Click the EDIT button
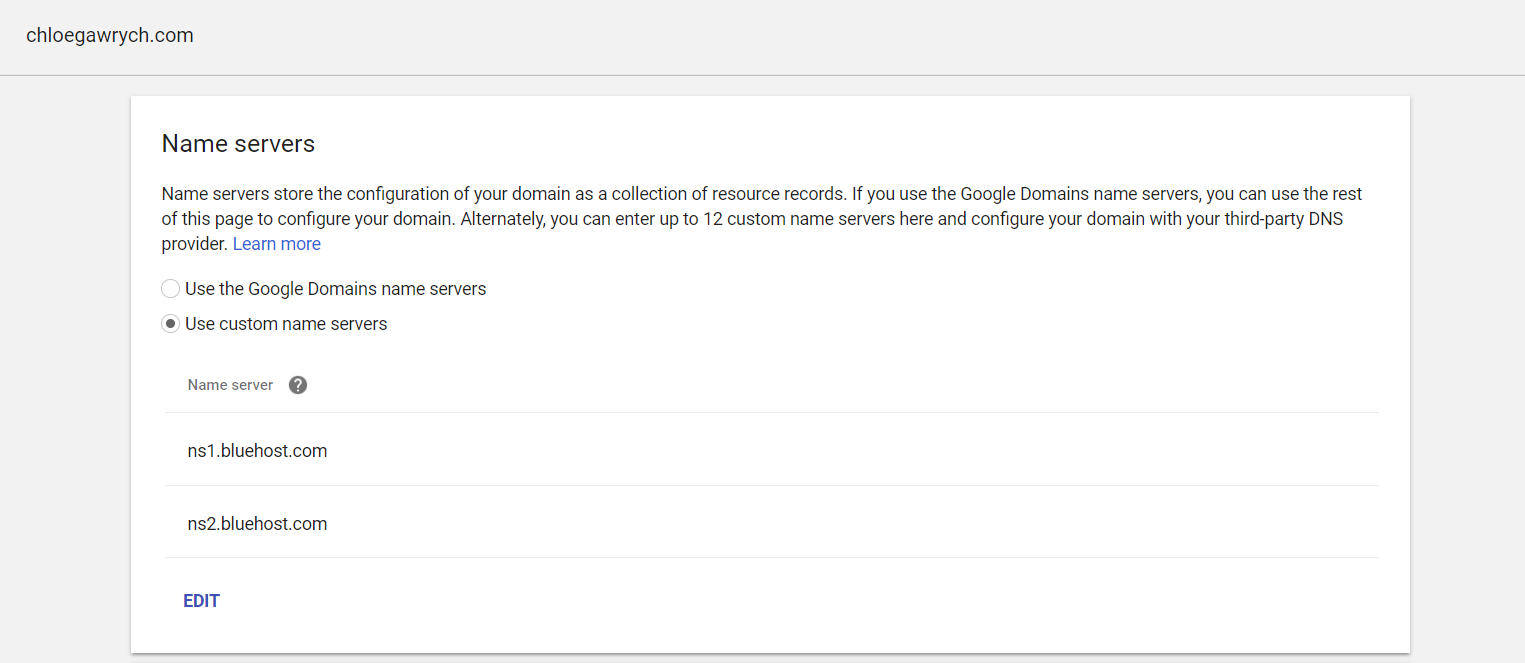This screenshot has height=663, width=1525. tap(201, 601)
